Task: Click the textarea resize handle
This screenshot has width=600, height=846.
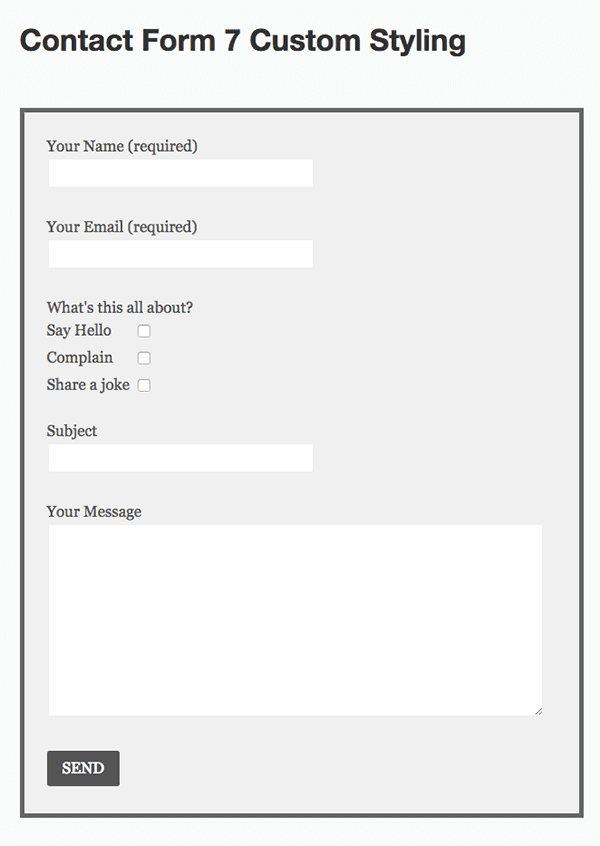Action: pyautogui.click(x=537, y=711)
